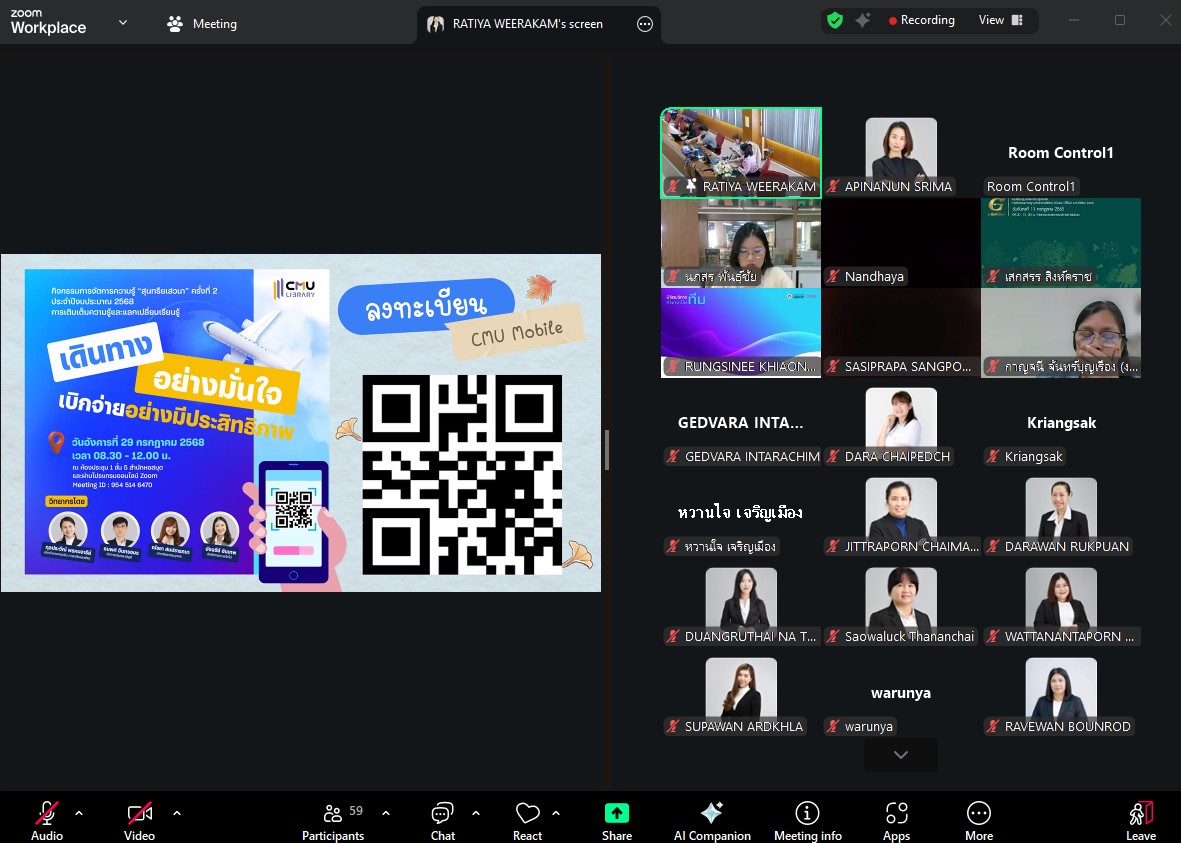Open the More options icon
The width and height of the screenshot is (1181, 843).
[978, 813]
